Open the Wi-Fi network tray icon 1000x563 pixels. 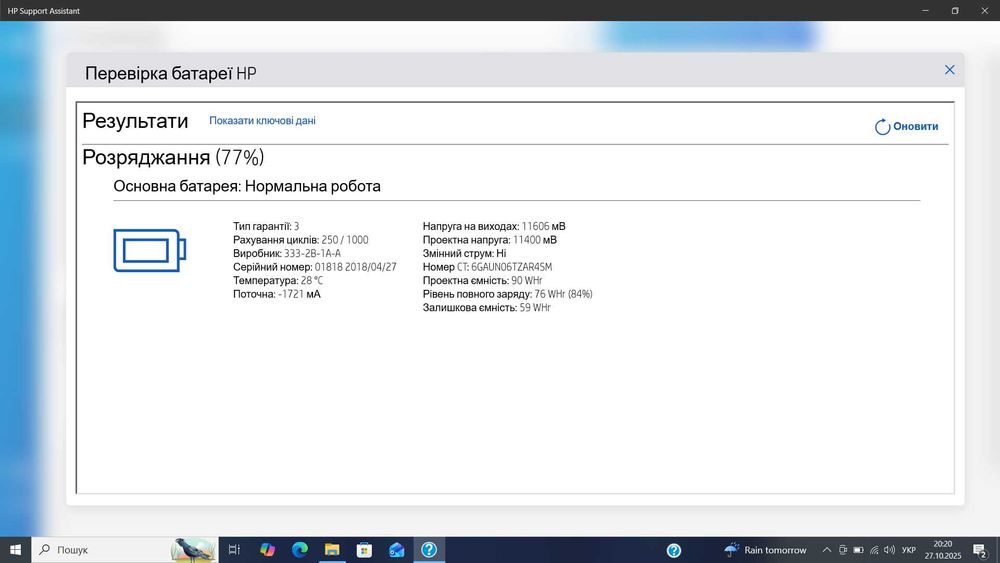(x=874, y=550)
